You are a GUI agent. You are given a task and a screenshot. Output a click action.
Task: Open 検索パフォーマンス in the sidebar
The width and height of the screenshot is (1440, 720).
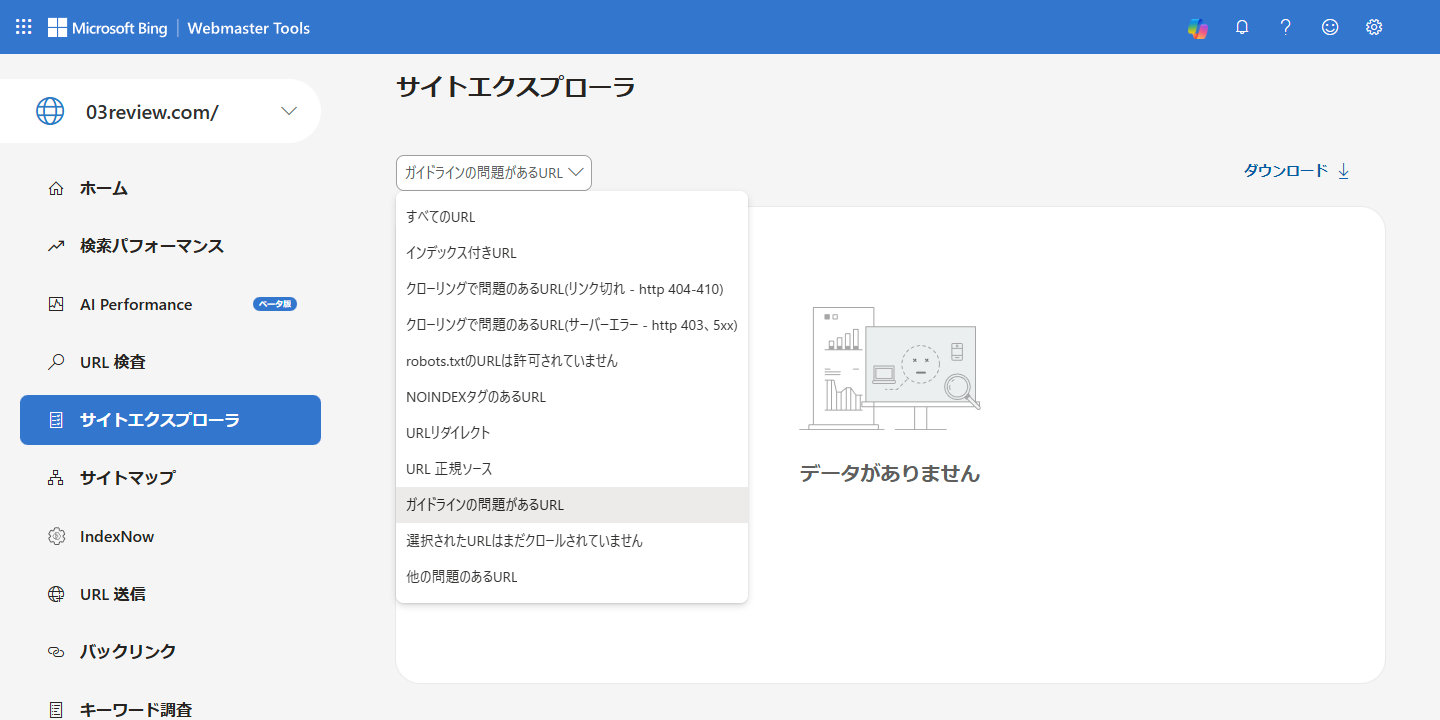151,246
